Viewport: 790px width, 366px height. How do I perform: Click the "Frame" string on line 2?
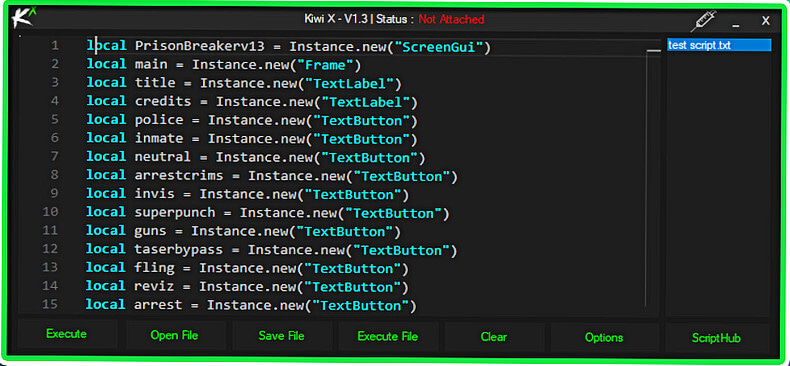[x=325, y=65]
